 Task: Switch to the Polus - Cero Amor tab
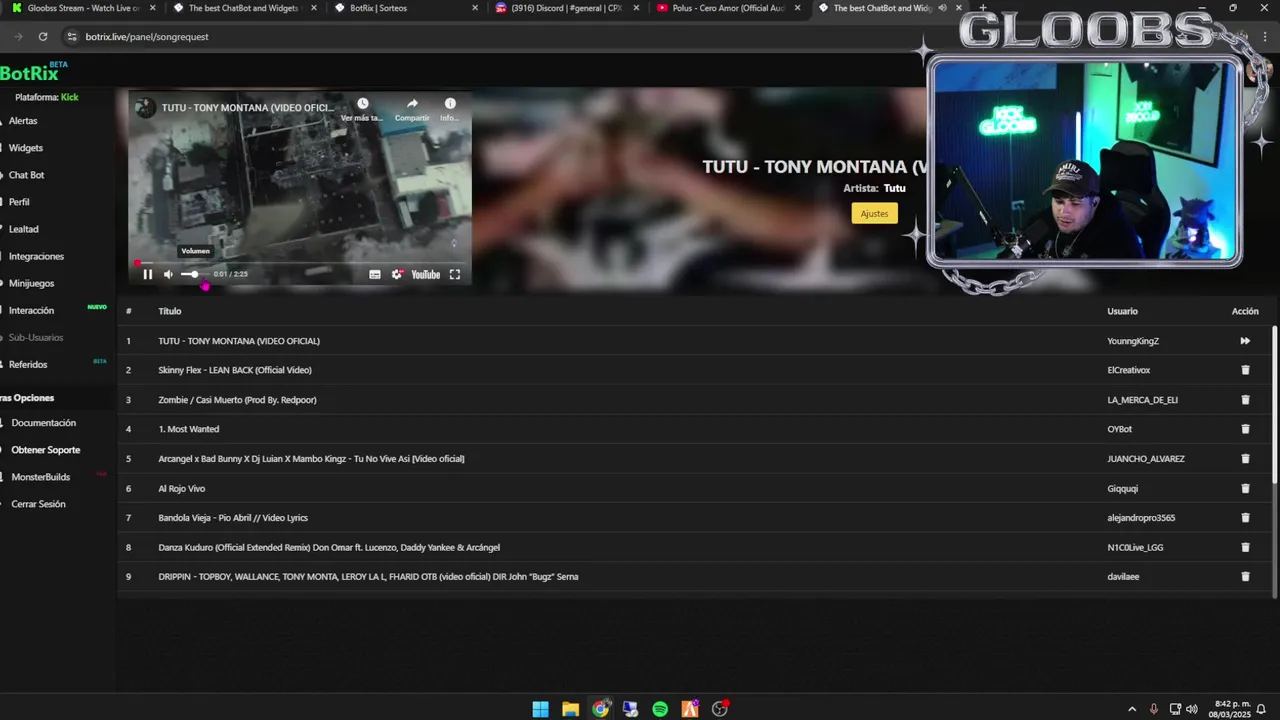[727, 8]
